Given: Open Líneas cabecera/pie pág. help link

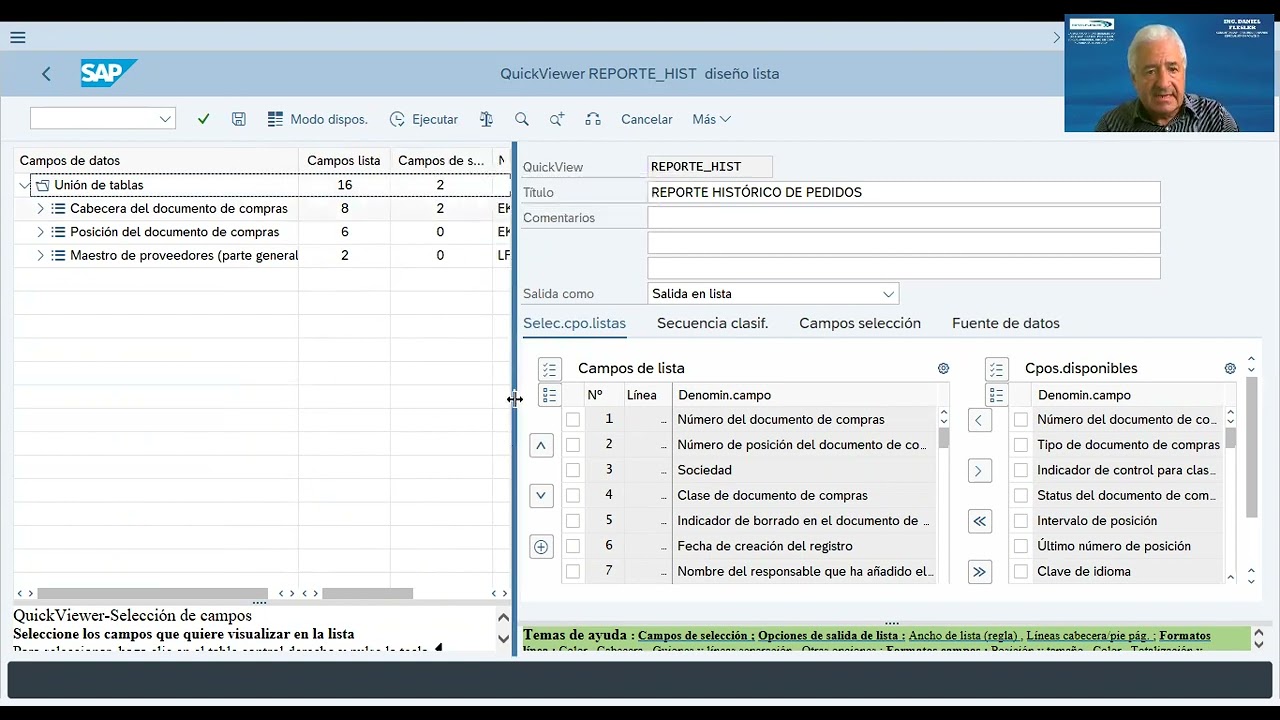Looking at the screenshot, I should (x=1088, y=636).
